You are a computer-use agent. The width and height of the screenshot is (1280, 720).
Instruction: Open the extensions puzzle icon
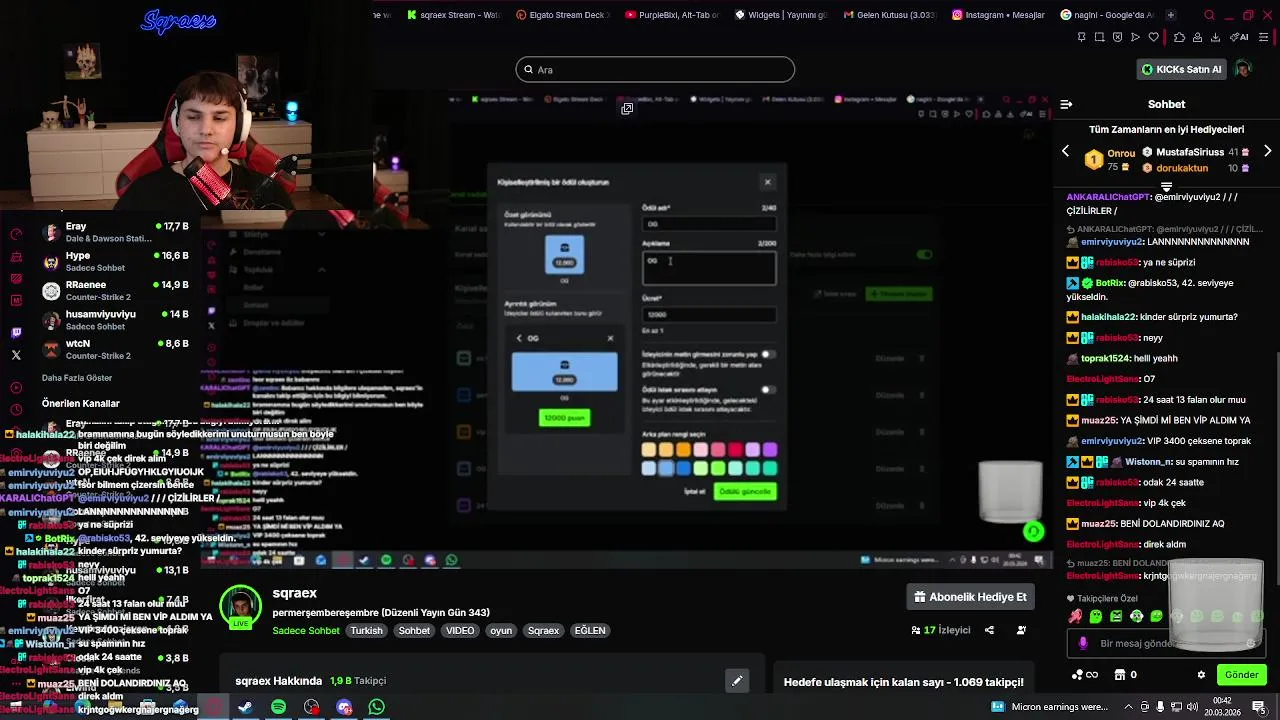click(x=1180, y=37)
